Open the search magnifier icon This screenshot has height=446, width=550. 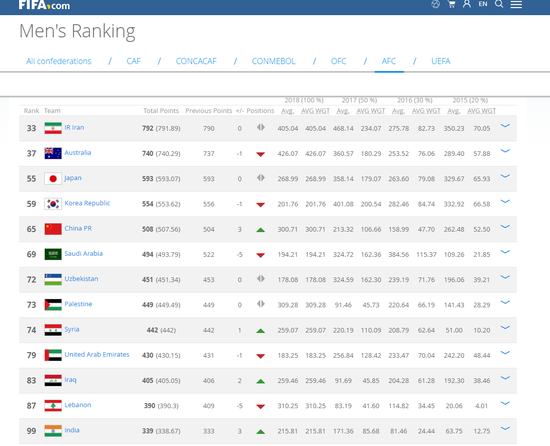click(x=499, y=4)
